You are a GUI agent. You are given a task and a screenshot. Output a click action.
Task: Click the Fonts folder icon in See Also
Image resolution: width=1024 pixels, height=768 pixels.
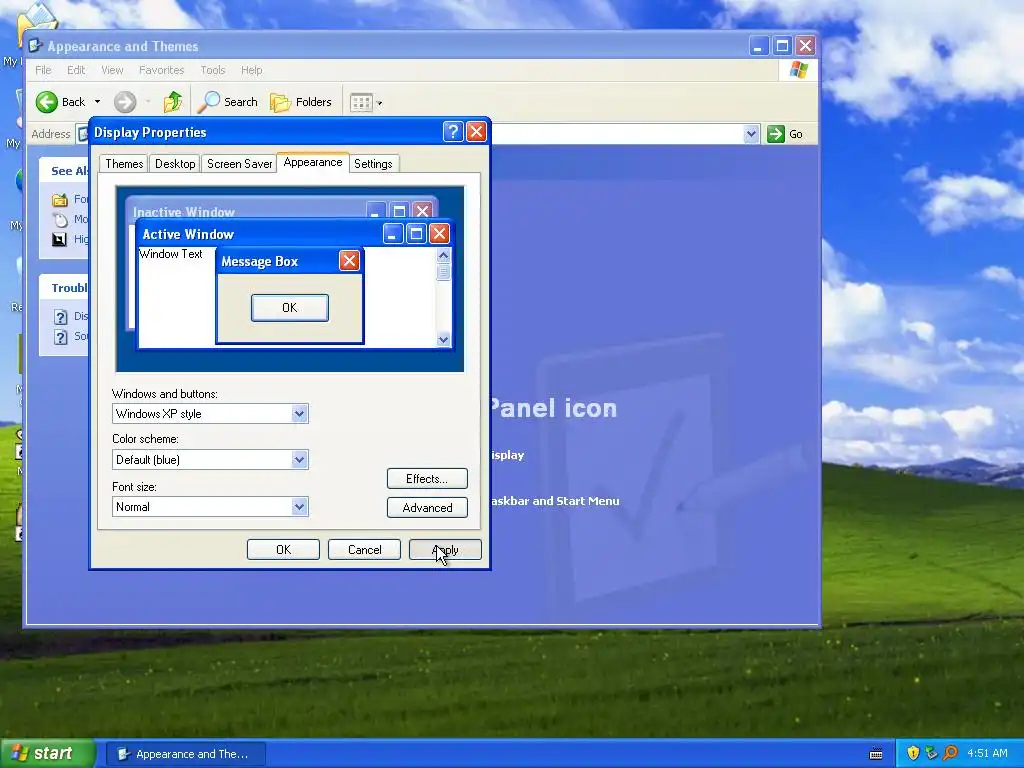pyautogui.click(x=60, y=199)
